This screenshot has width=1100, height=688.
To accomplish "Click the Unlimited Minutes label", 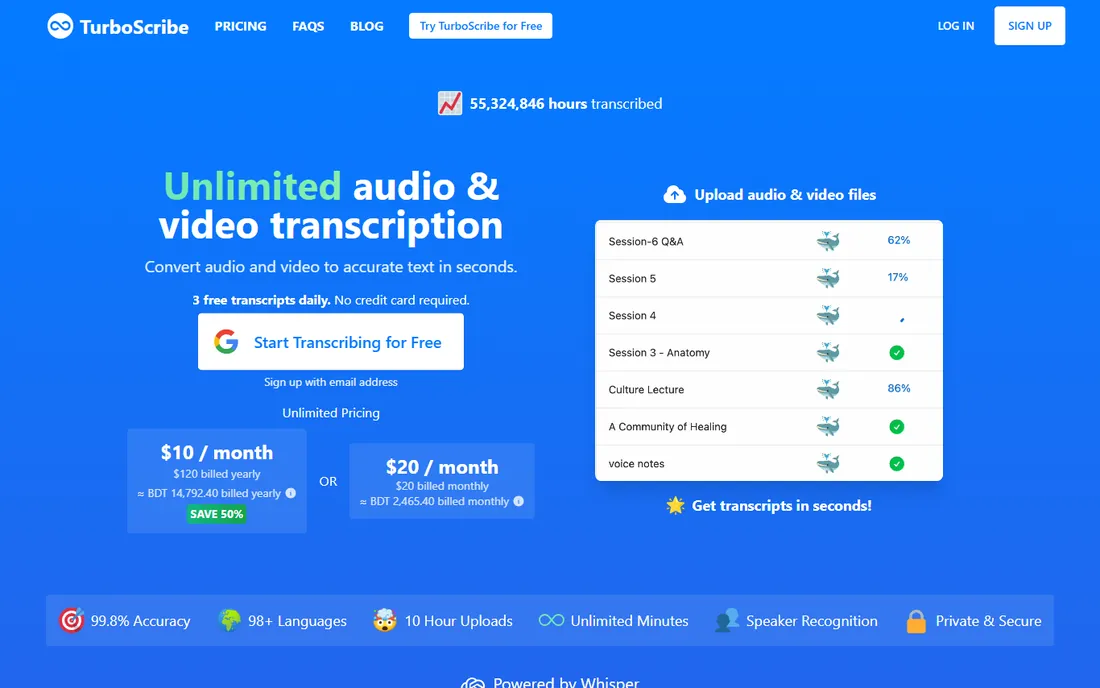I will 629,621.
